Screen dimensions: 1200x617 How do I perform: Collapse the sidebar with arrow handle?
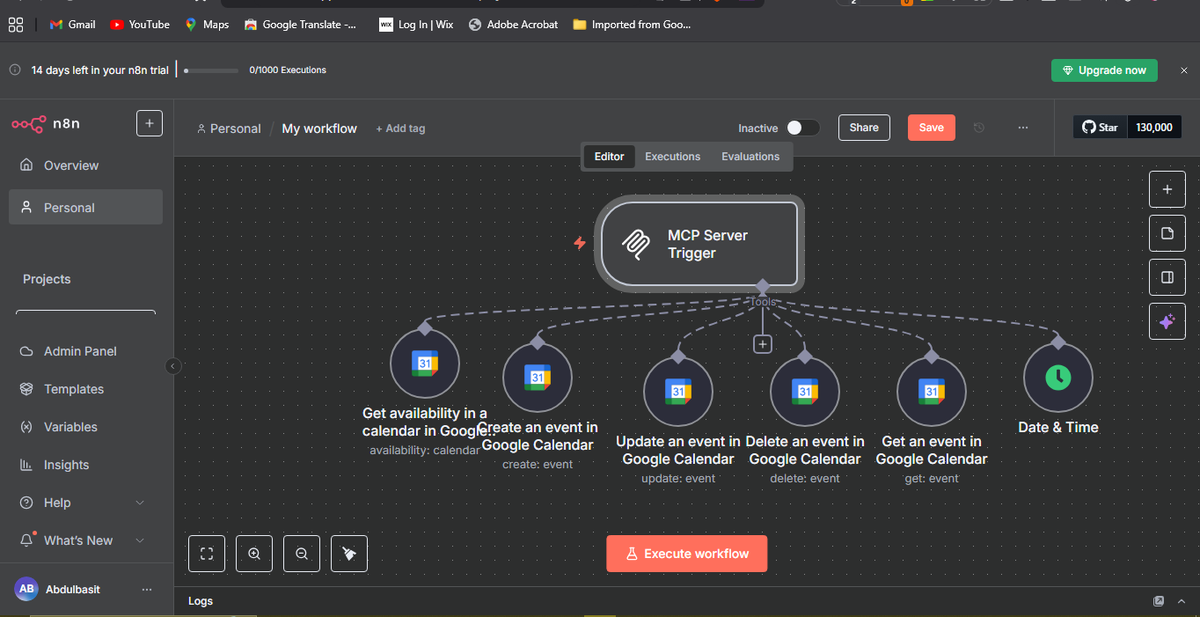point(172,366)
